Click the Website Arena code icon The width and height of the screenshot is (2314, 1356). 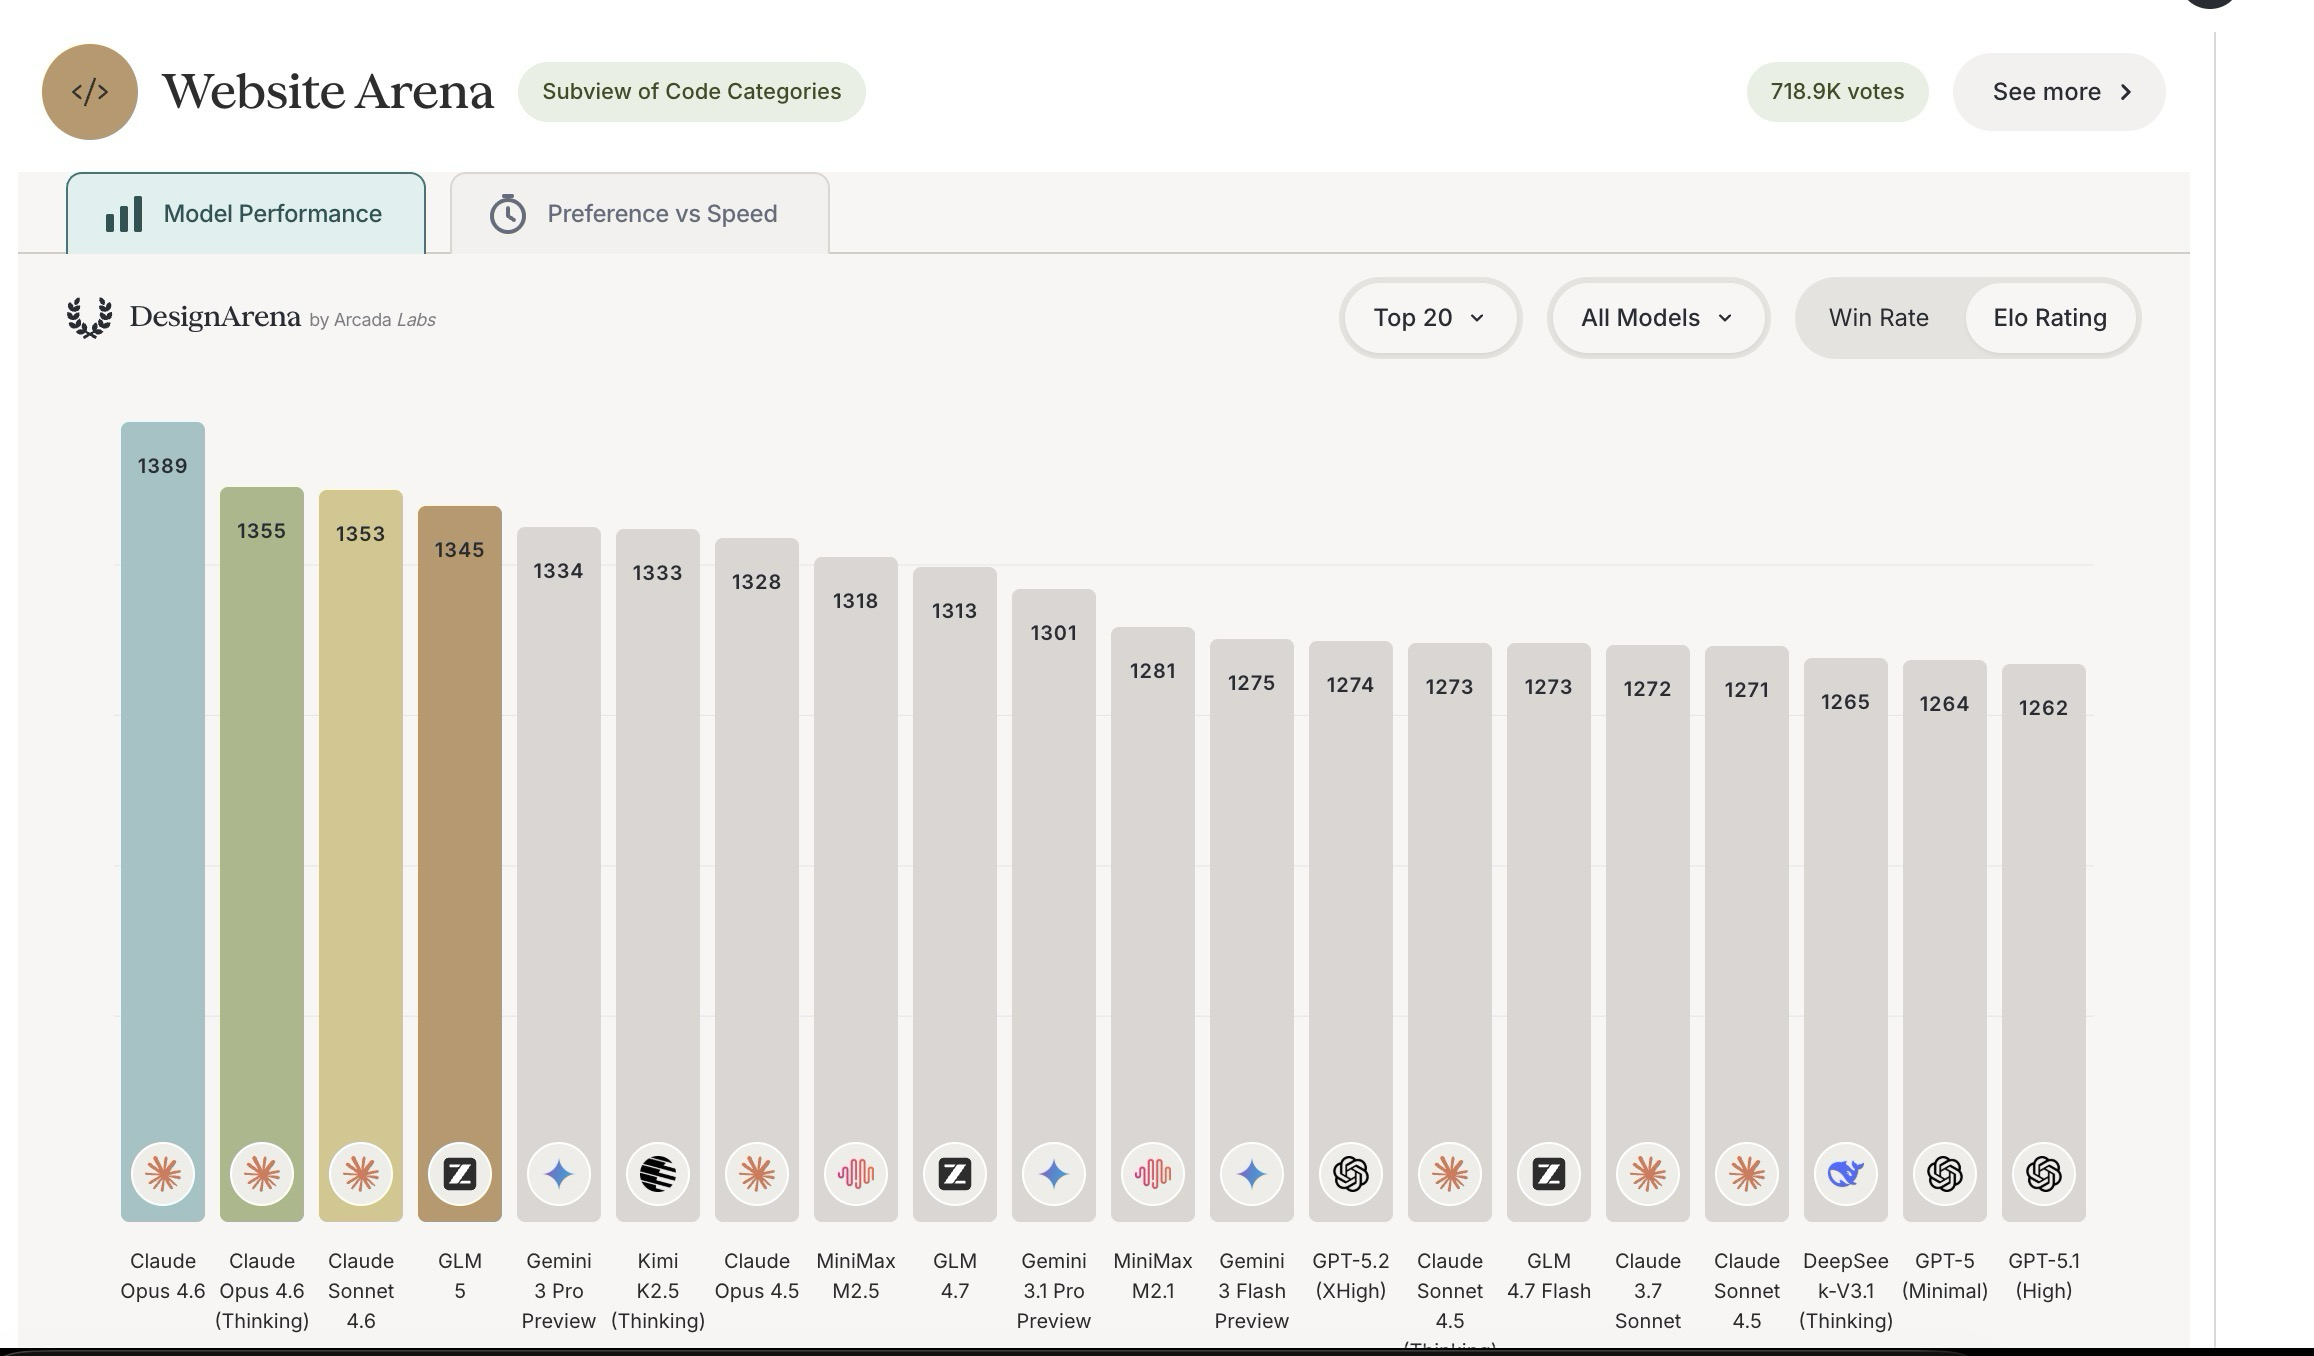(89, 92)
